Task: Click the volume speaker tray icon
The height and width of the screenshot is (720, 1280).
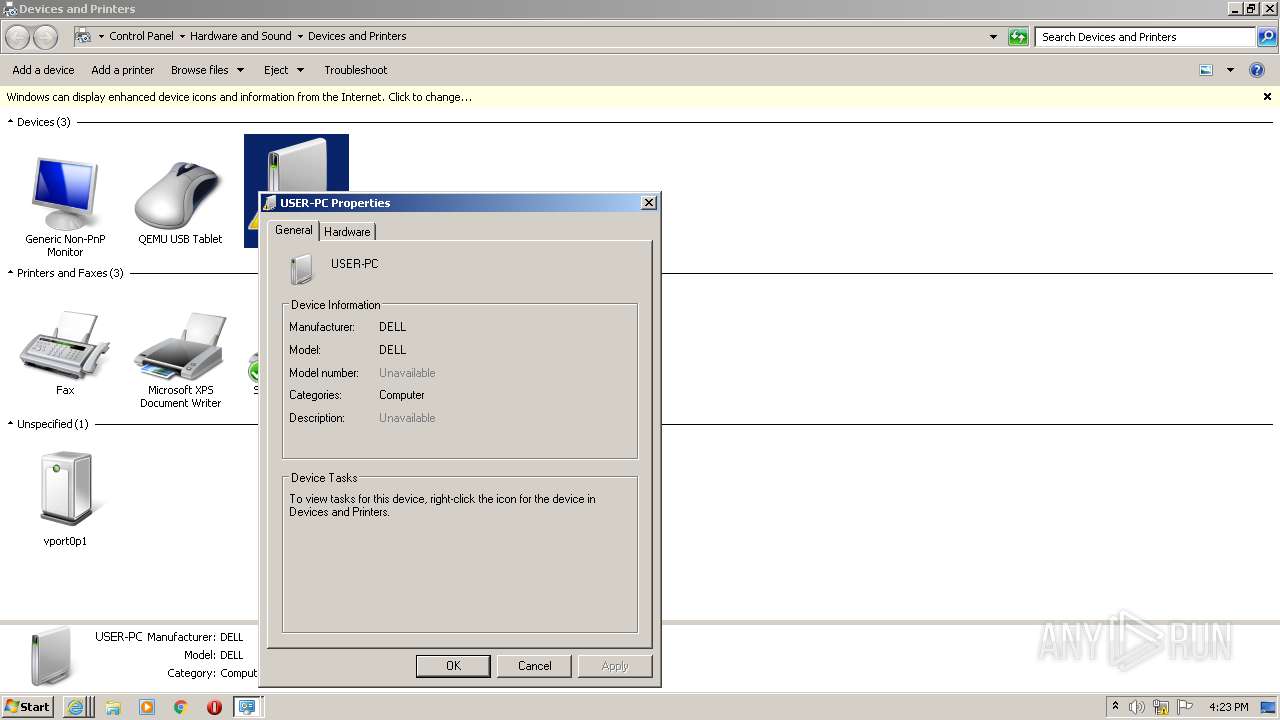Action: pos(1137,707)
